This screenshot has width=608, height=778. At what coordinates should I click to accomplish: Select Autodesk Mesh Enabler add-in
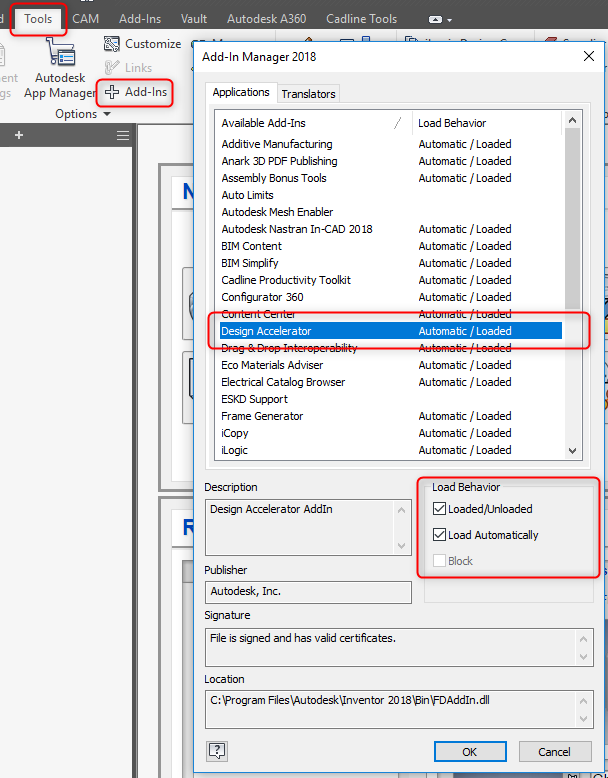390,212
